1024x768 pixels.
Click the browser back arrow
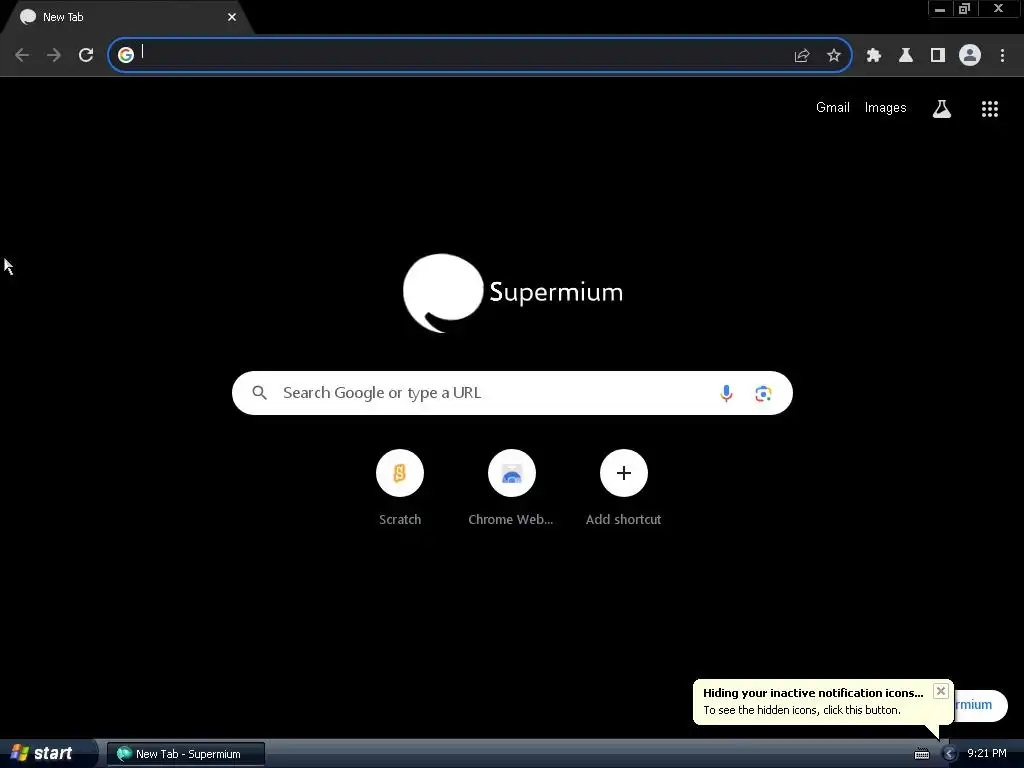coord(22,56)
